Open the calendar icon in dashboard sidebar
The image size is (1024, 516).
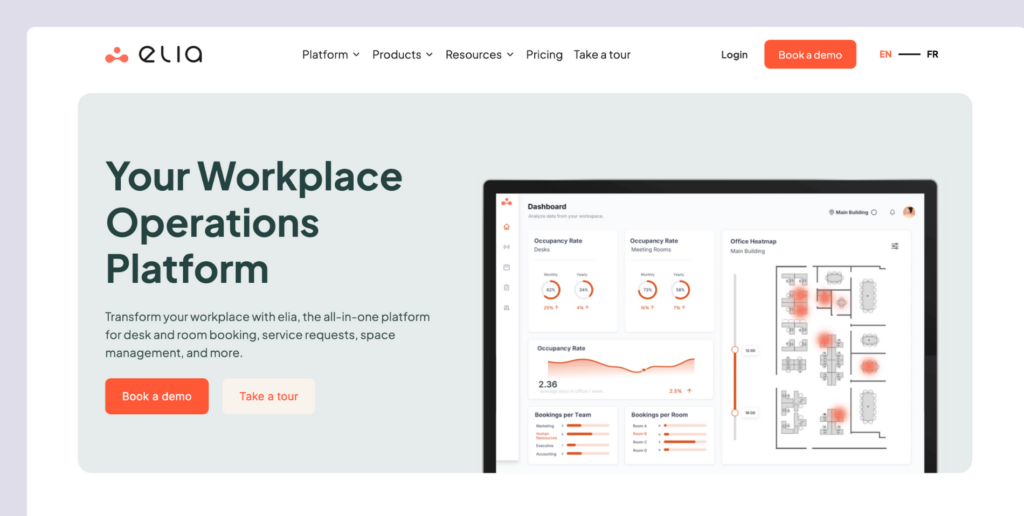pos(506,267)
